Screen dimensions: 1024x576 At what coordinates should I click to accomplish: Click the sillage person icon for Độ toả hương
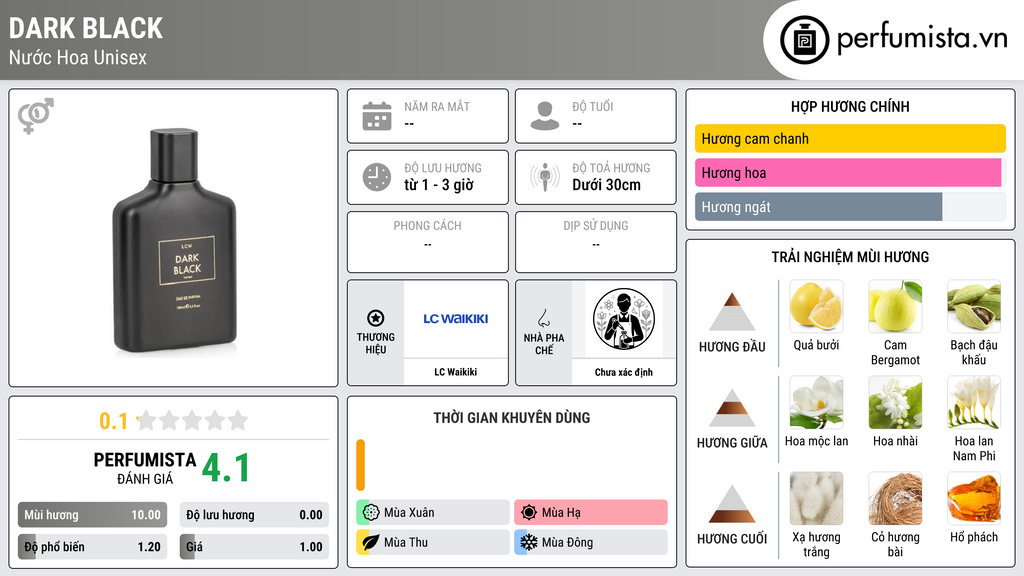(545, 177)
